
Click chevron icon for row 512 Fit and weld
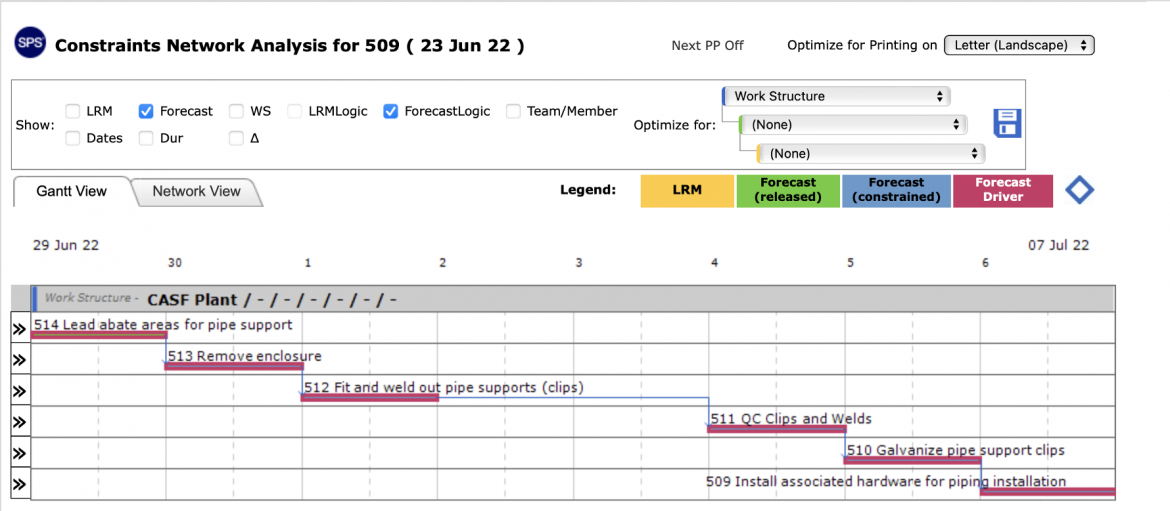tap(20, 391)
